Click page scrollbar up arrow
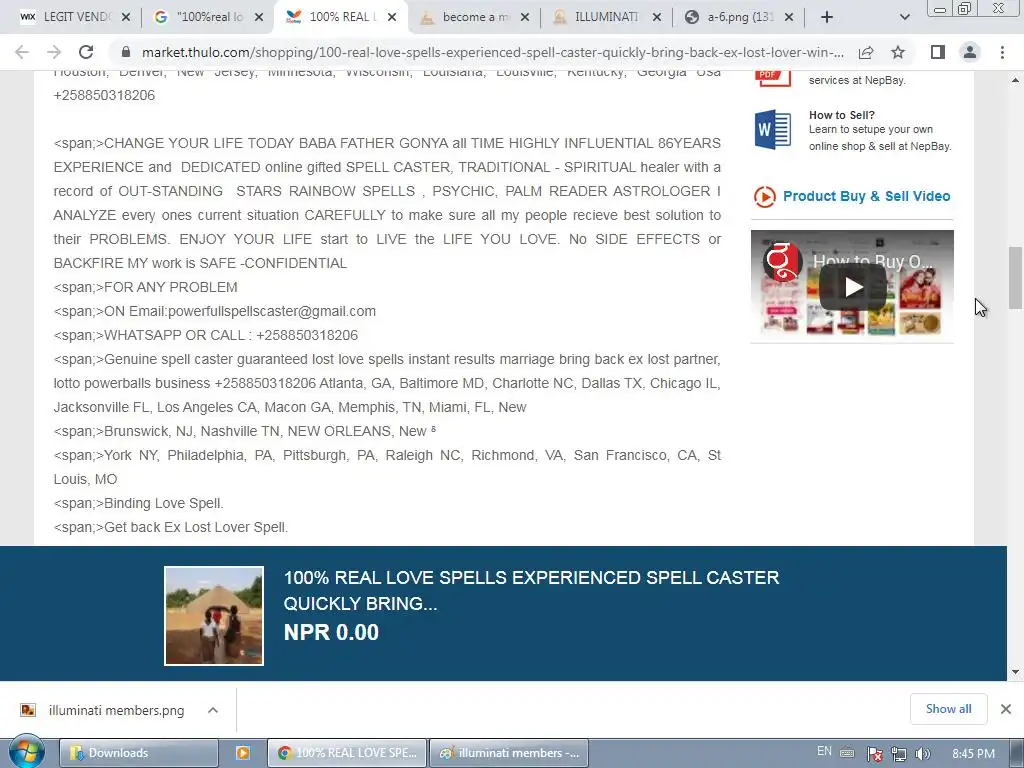The image size is (1024, 768). [1015, 80]
